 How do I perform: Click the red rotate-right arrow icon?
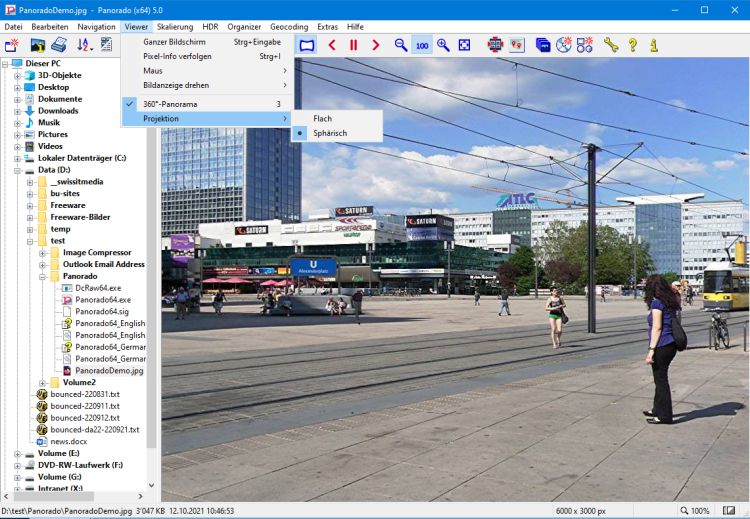coord(376,45)
